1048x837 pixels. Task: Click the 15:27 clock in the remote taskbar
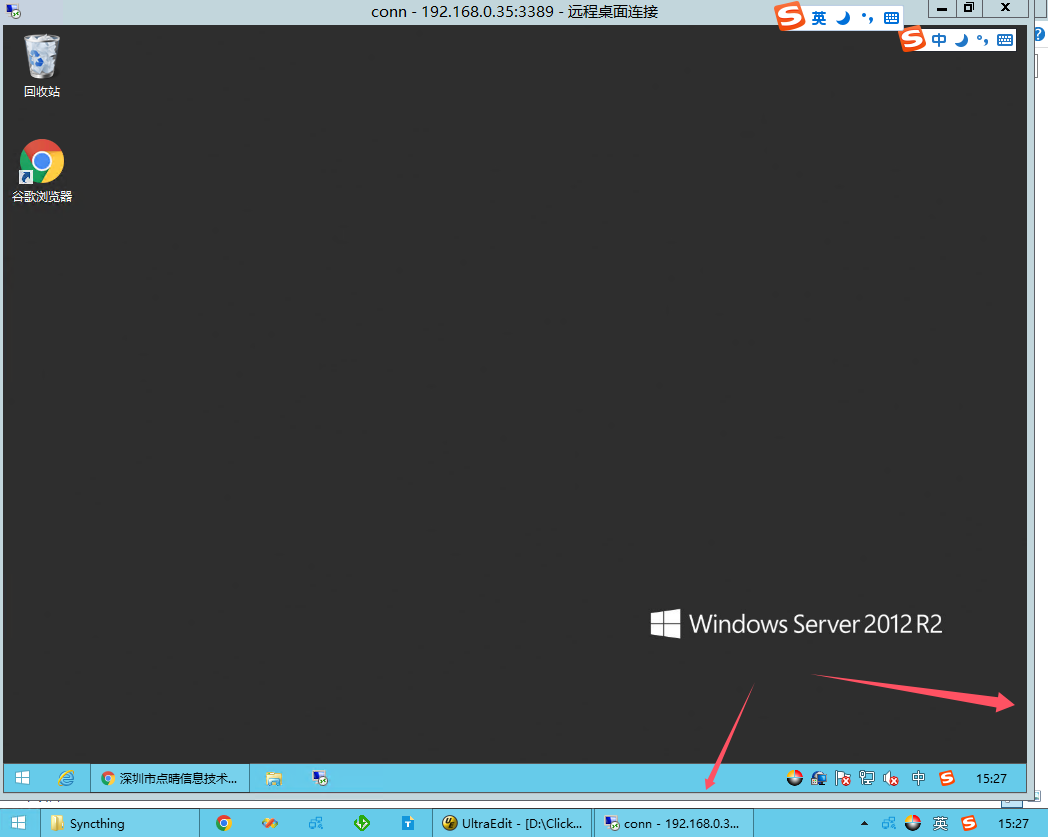(991, 778)
